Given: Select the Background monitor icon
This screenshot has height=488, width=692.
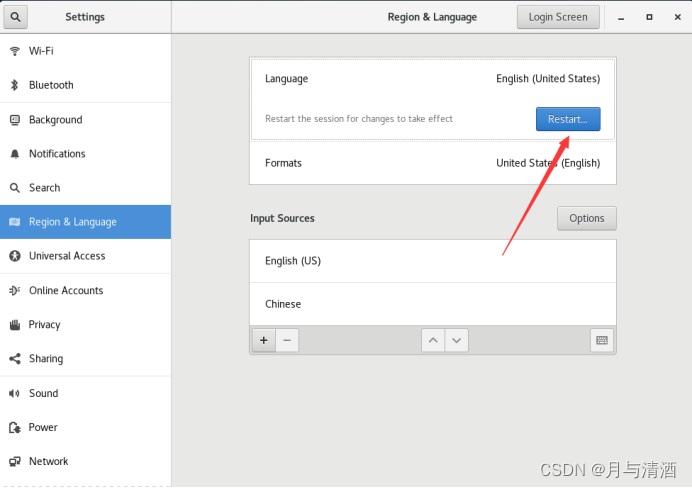Looking at the screenshot, I should tap(15, 120).
